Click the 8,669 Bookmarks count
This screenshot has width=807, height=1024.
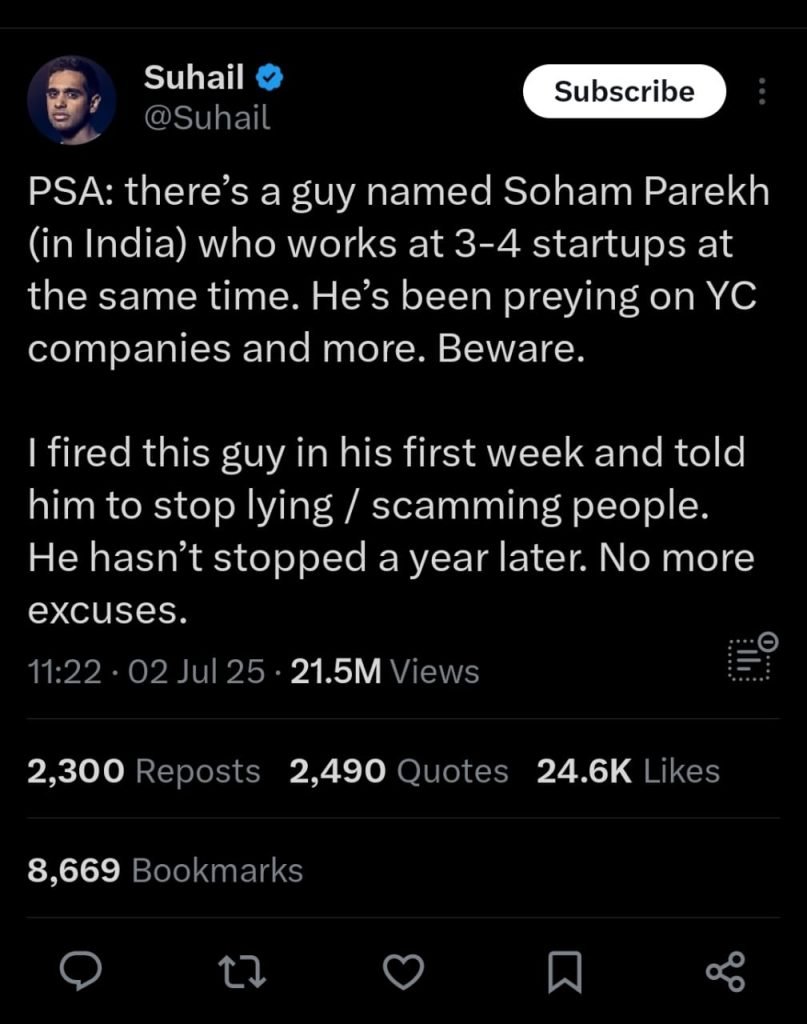(166, 870)
